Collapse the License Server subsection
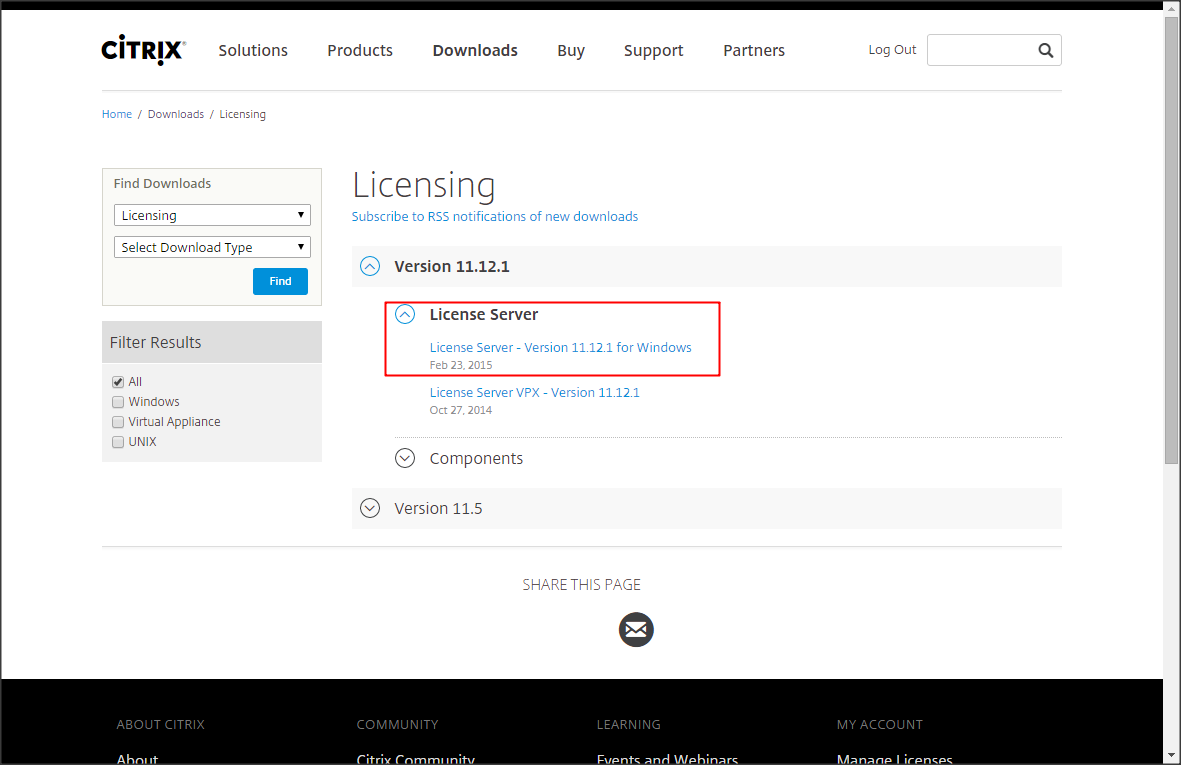The height and width of the screenshot is (765, 1181). tap(405, 315)
